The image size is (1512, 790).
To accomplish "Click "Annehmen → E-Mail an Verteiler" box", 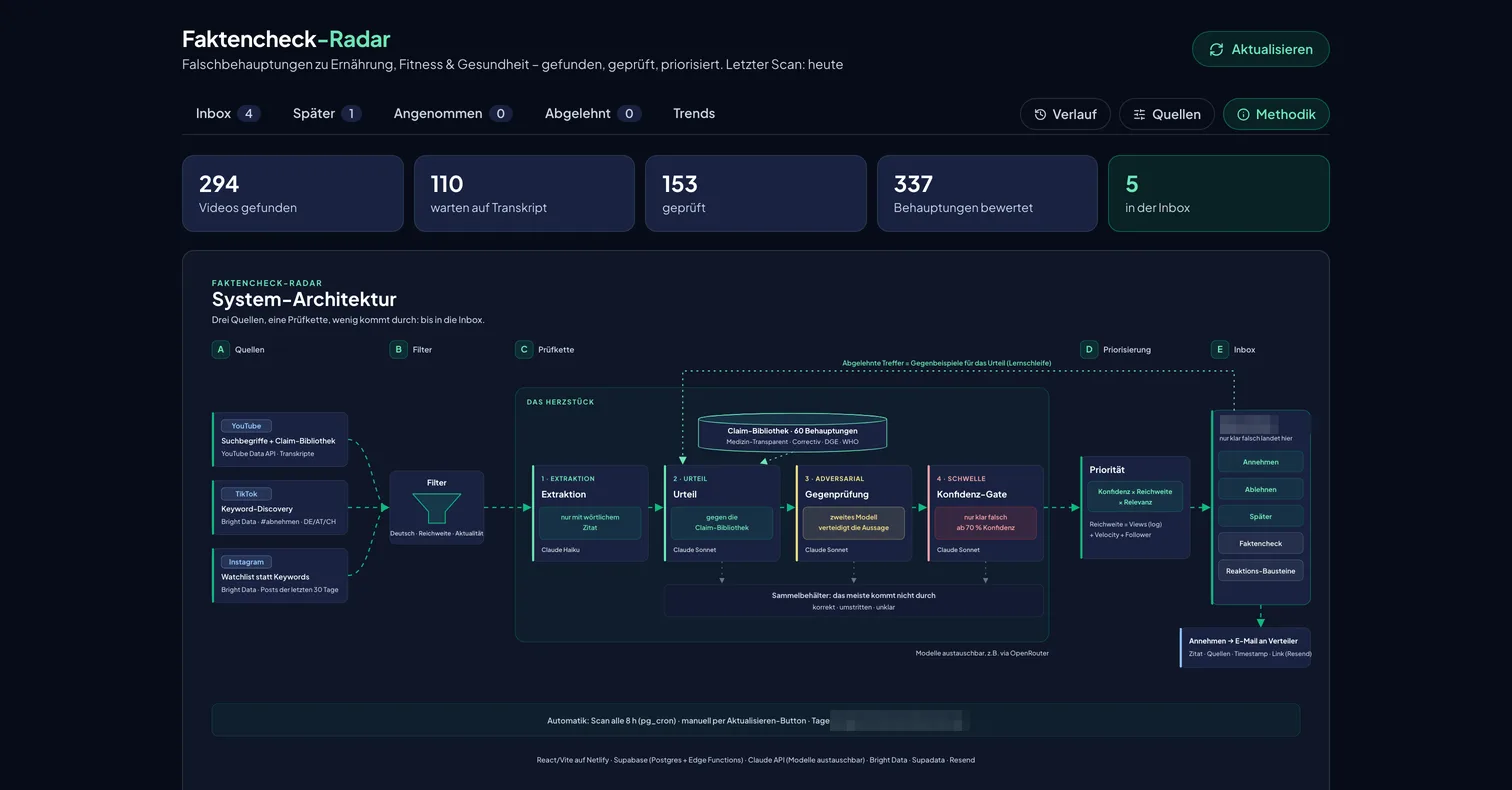I will [x=1245, y=647].
